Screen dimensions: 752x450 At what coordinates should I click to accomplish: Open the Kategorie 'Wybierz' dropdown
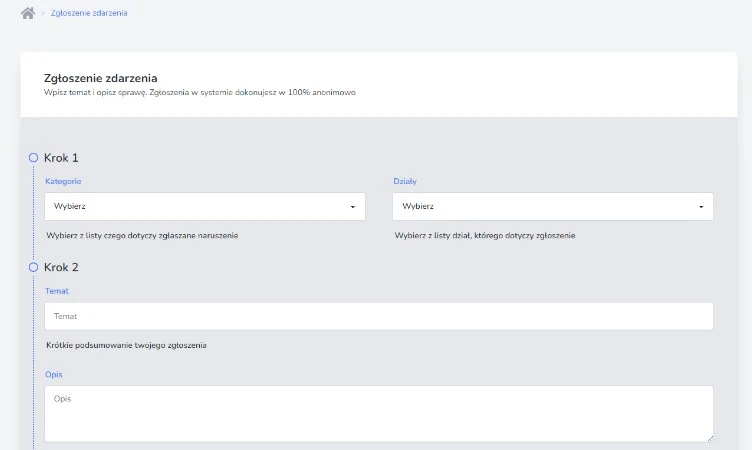[204, 206]
